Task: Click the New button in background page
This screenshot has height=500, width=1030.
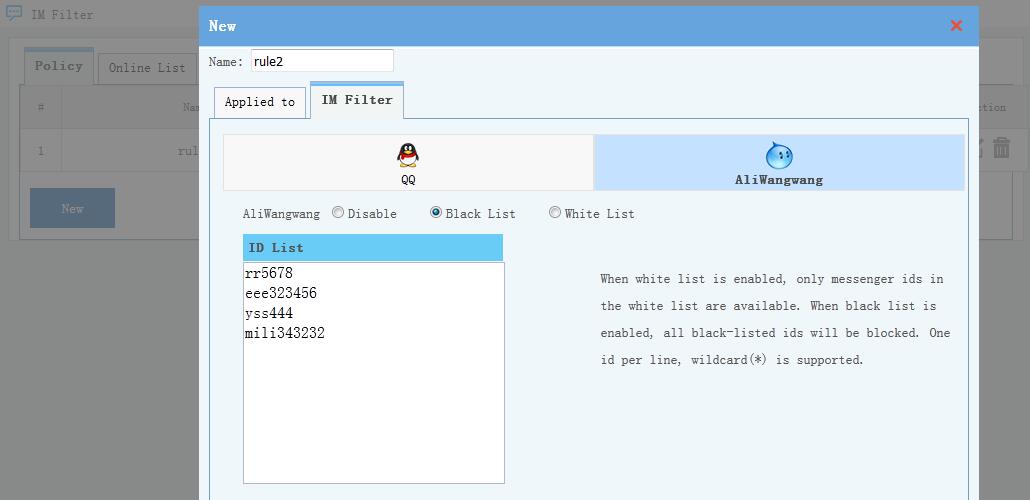Action: 72,208
